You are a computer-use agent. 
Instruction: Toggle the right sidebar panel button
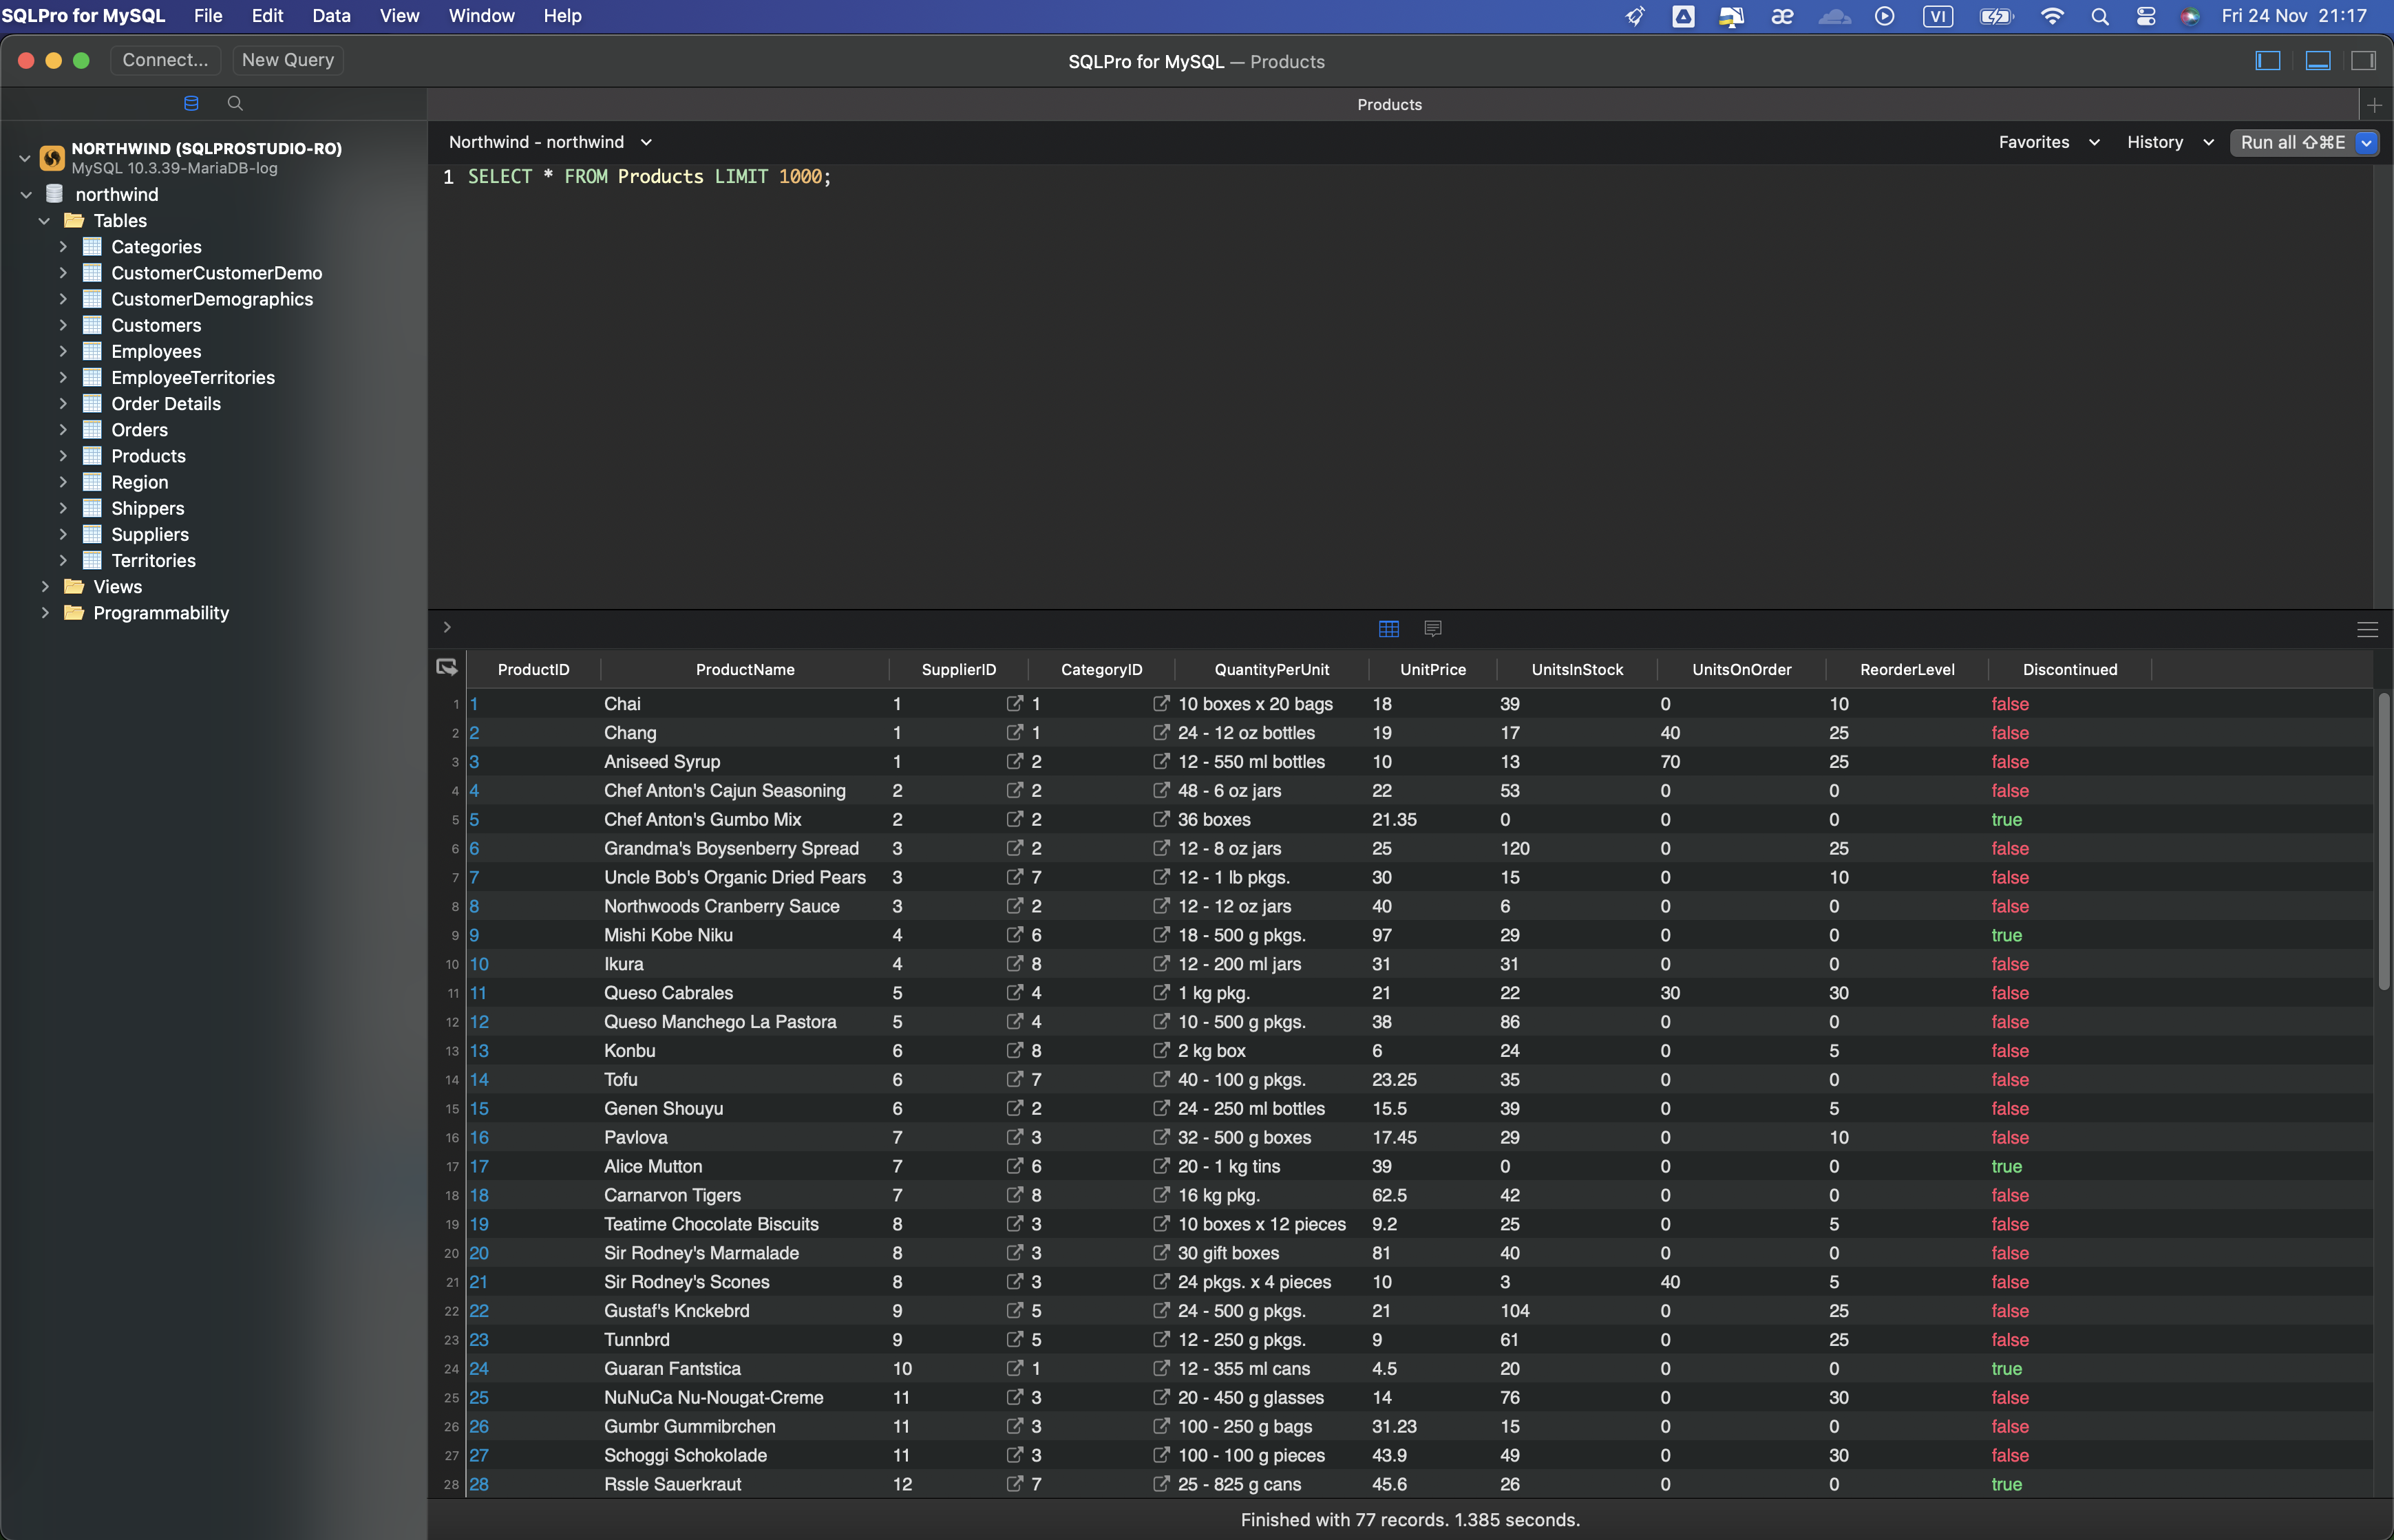(x=2363, y=61)
